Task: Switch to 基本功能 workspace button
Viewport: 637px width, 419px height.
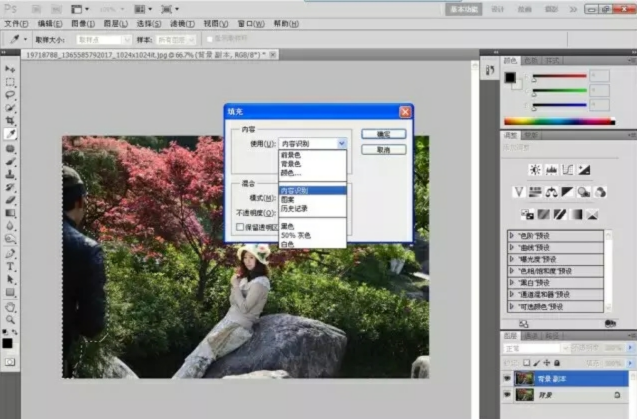Action: click(464, 9)
